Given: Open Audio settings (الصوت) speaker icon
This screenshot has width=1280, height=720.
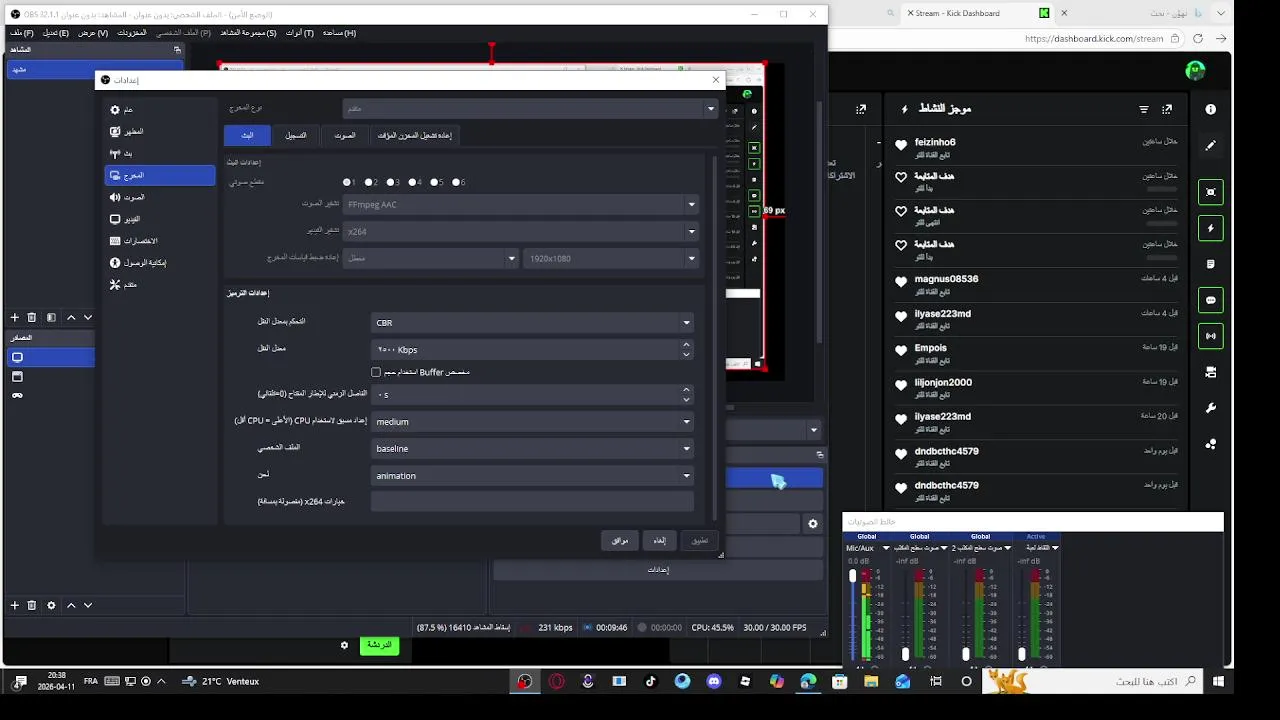Looking at the screenshot, I should click(115, 197).
